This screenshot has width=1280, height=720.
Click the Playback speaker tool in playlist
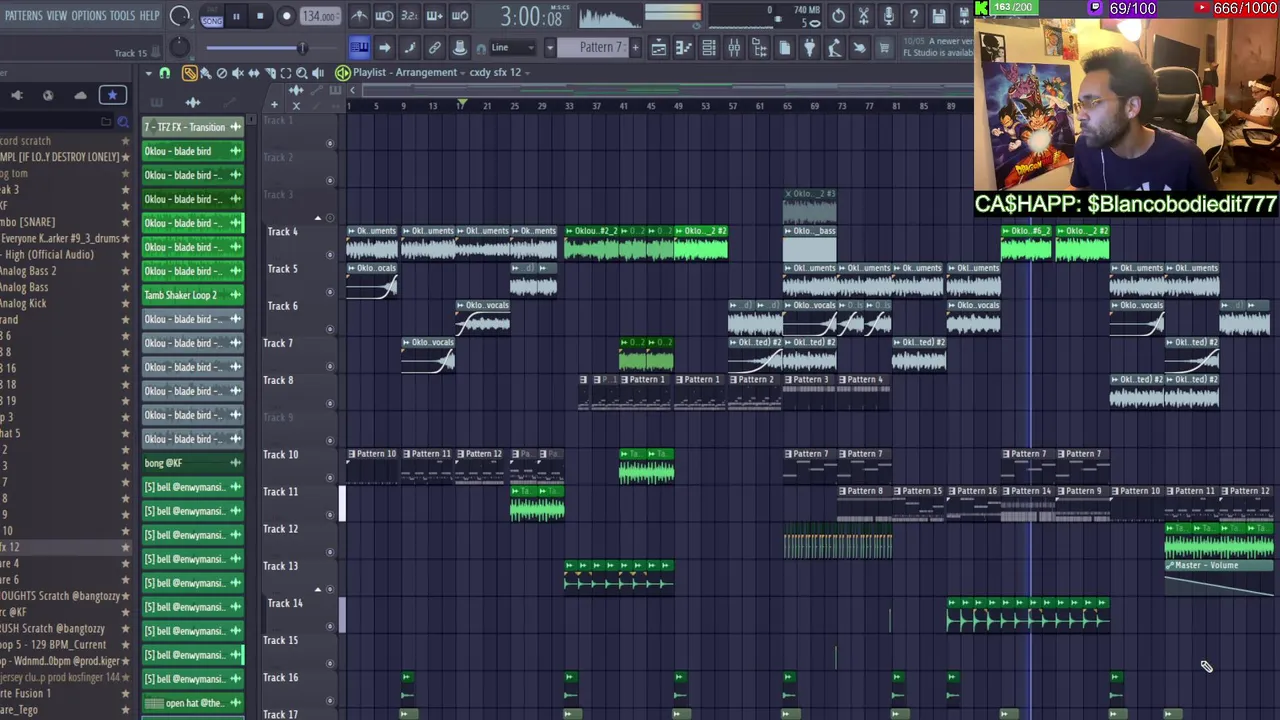point(318,73)
